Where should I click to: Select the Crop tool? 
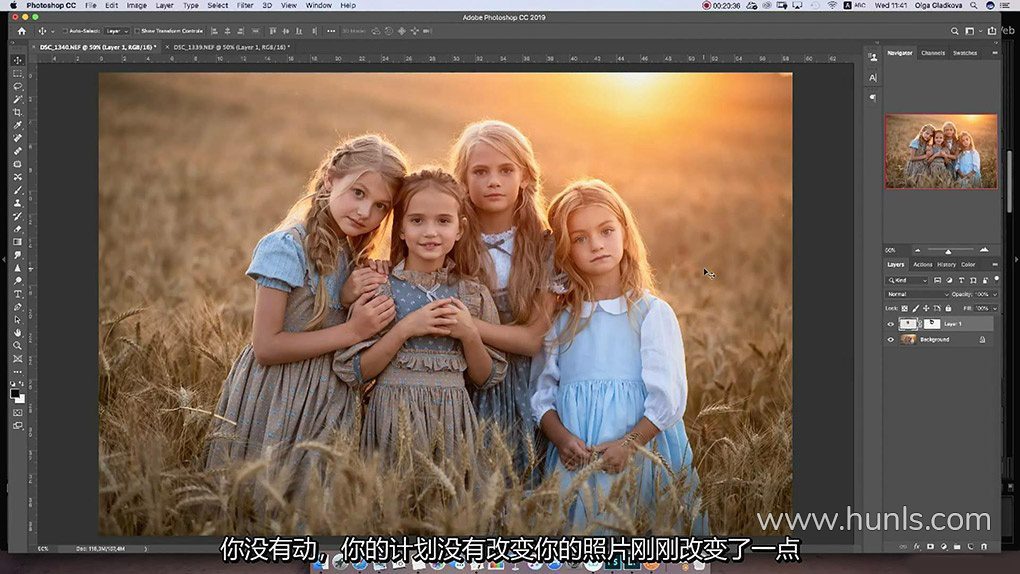point(18,113)
